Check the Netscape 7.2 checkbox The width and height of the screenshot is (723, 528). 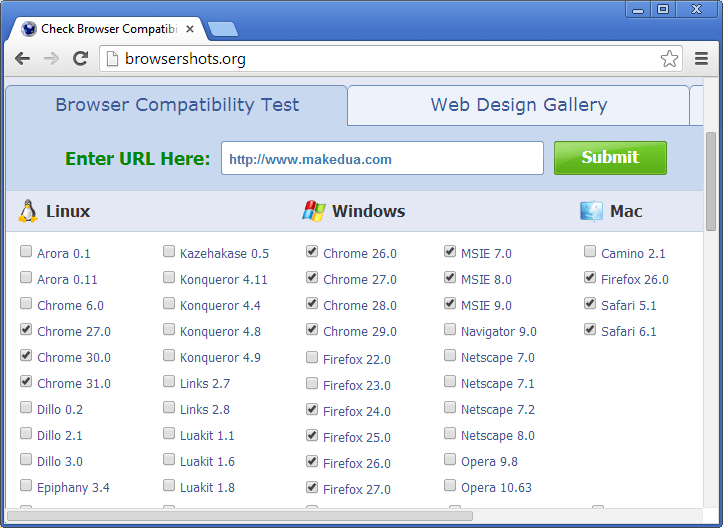450,408
